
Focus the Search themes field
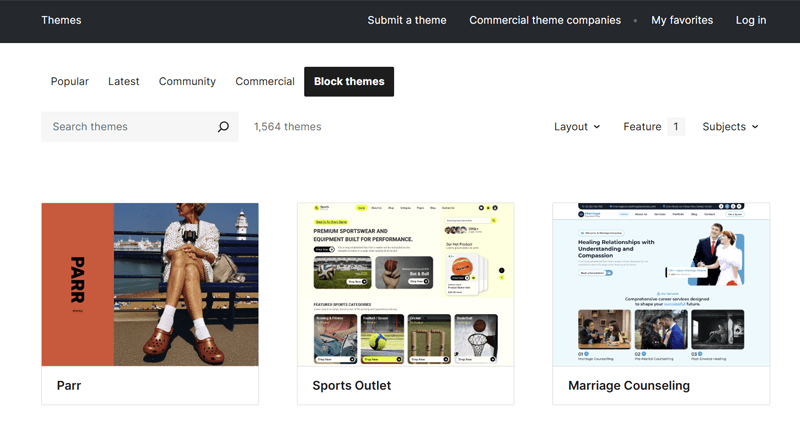coord(140,127)
